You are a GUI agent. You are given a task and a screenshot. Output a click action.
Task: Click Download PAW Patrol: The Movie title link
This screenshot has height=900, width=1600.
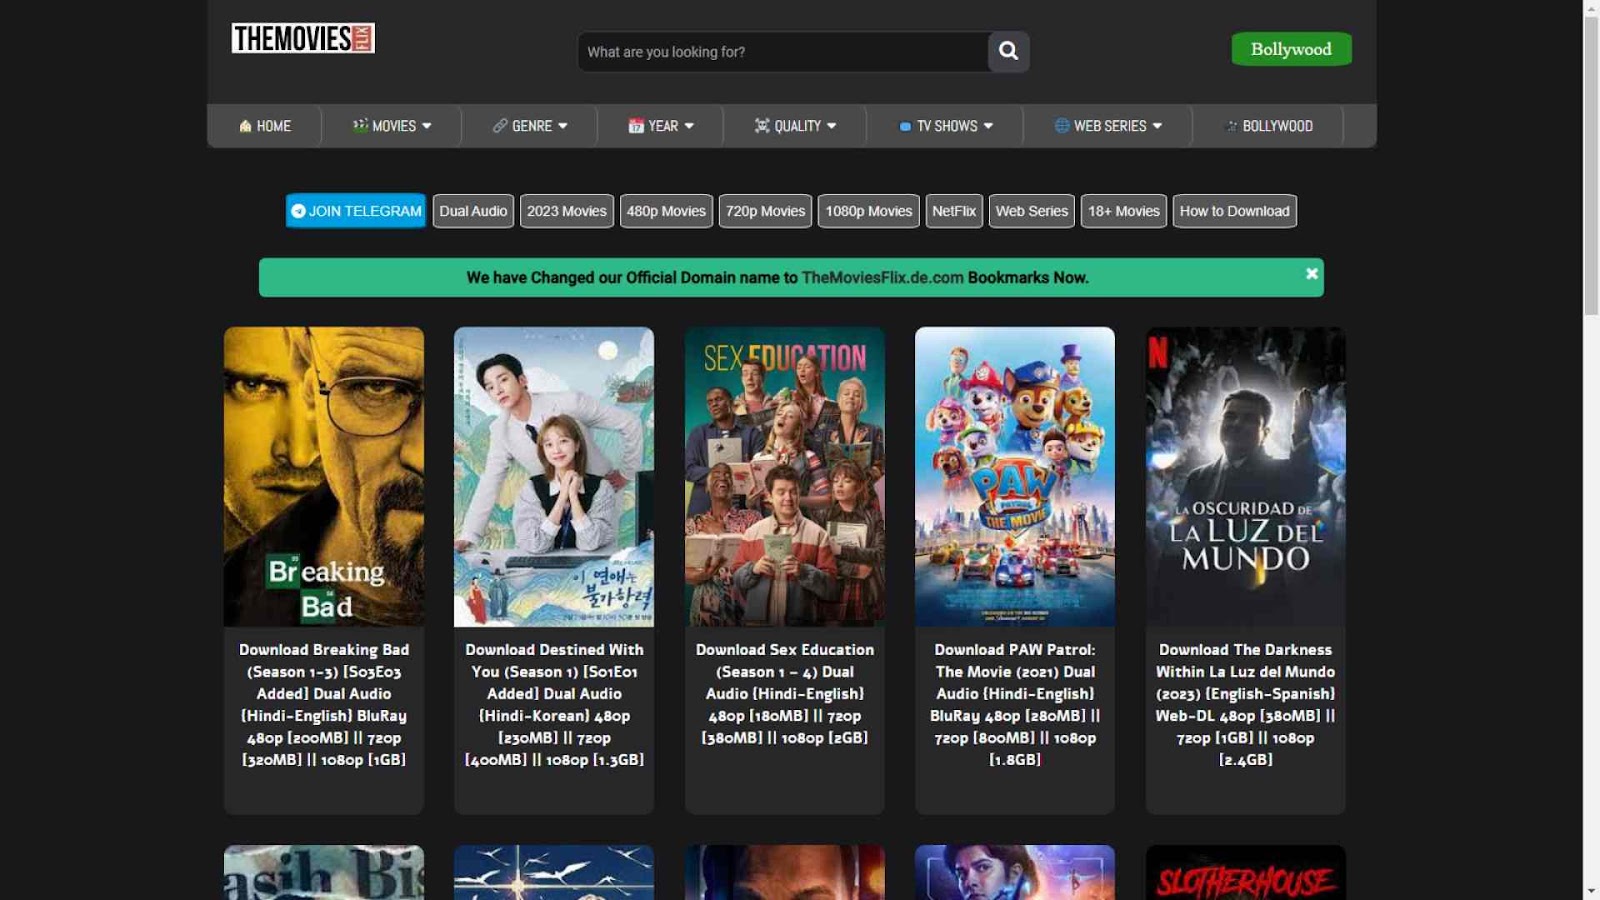click(1015, 704)
